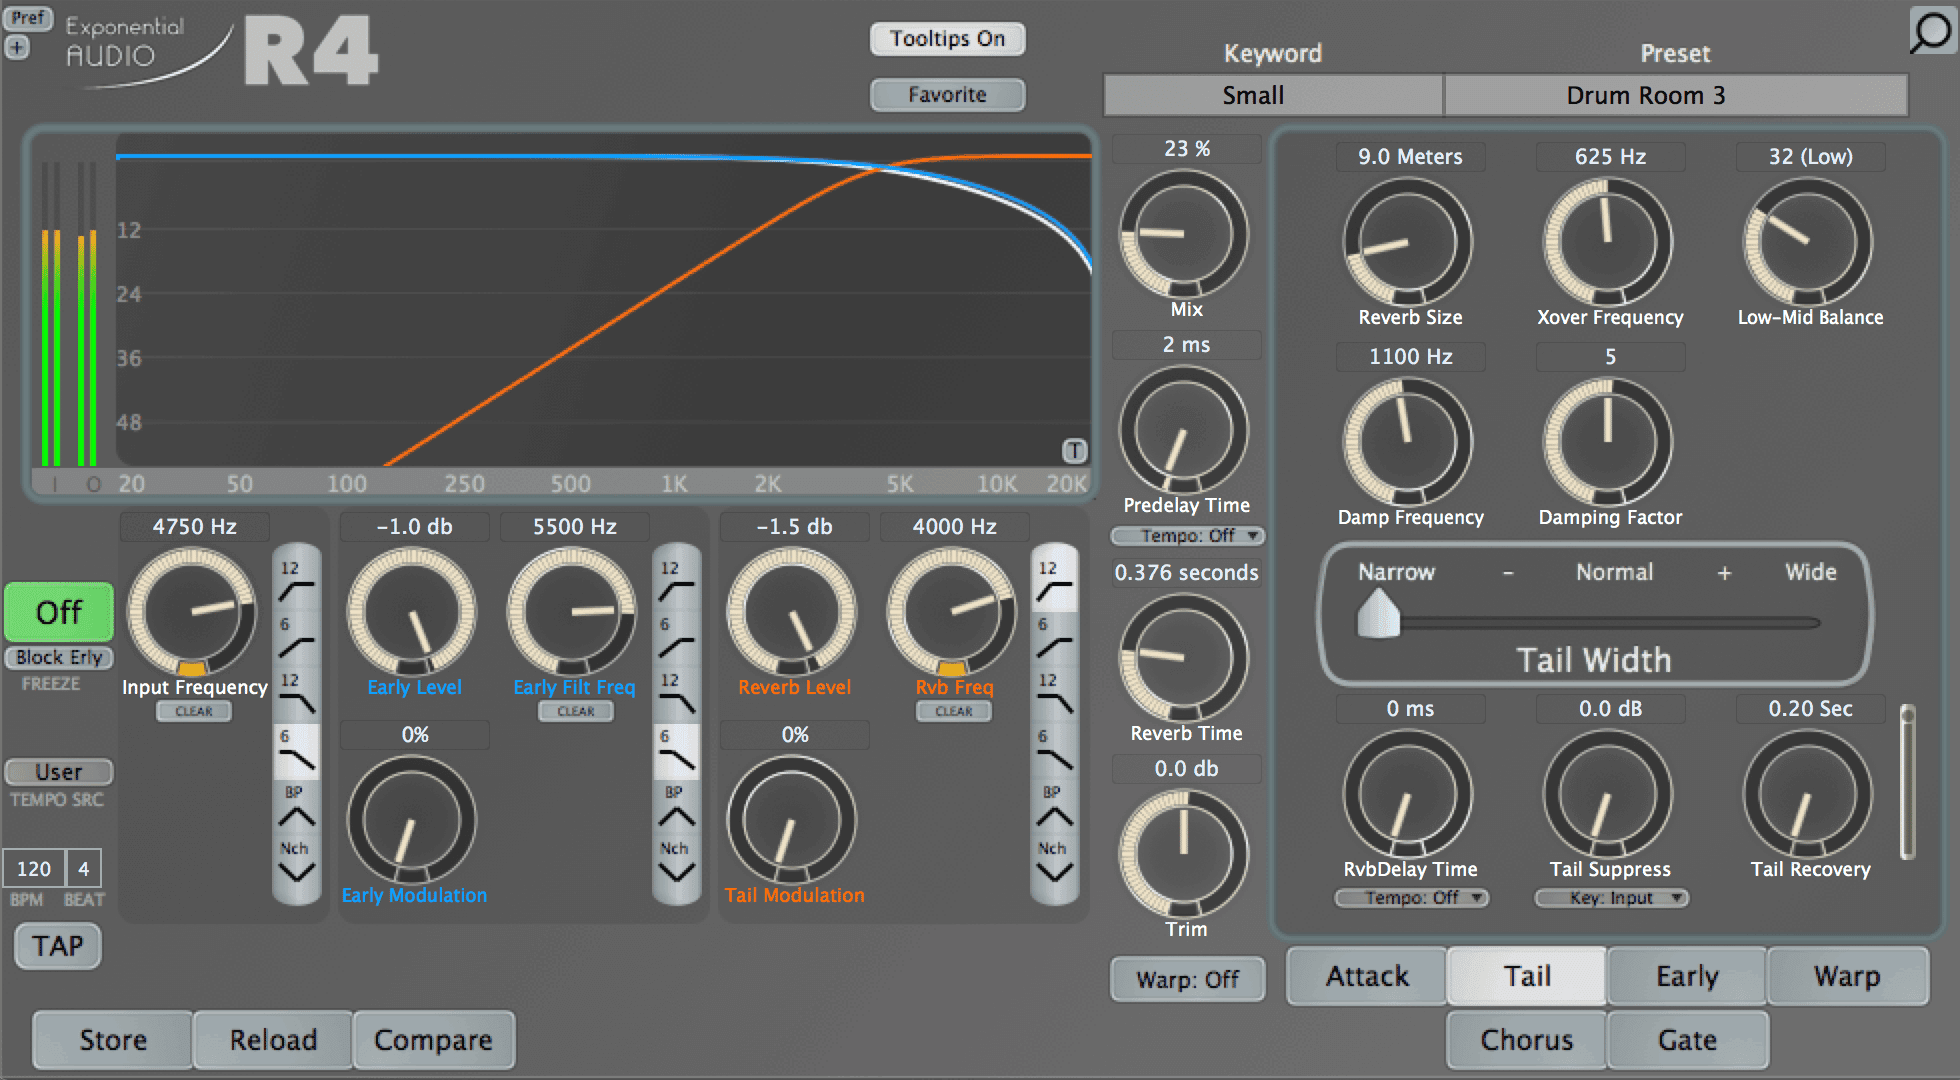Switch to the Early tab
This screenshot has width=1960, height=1080.
(1687, 976)
